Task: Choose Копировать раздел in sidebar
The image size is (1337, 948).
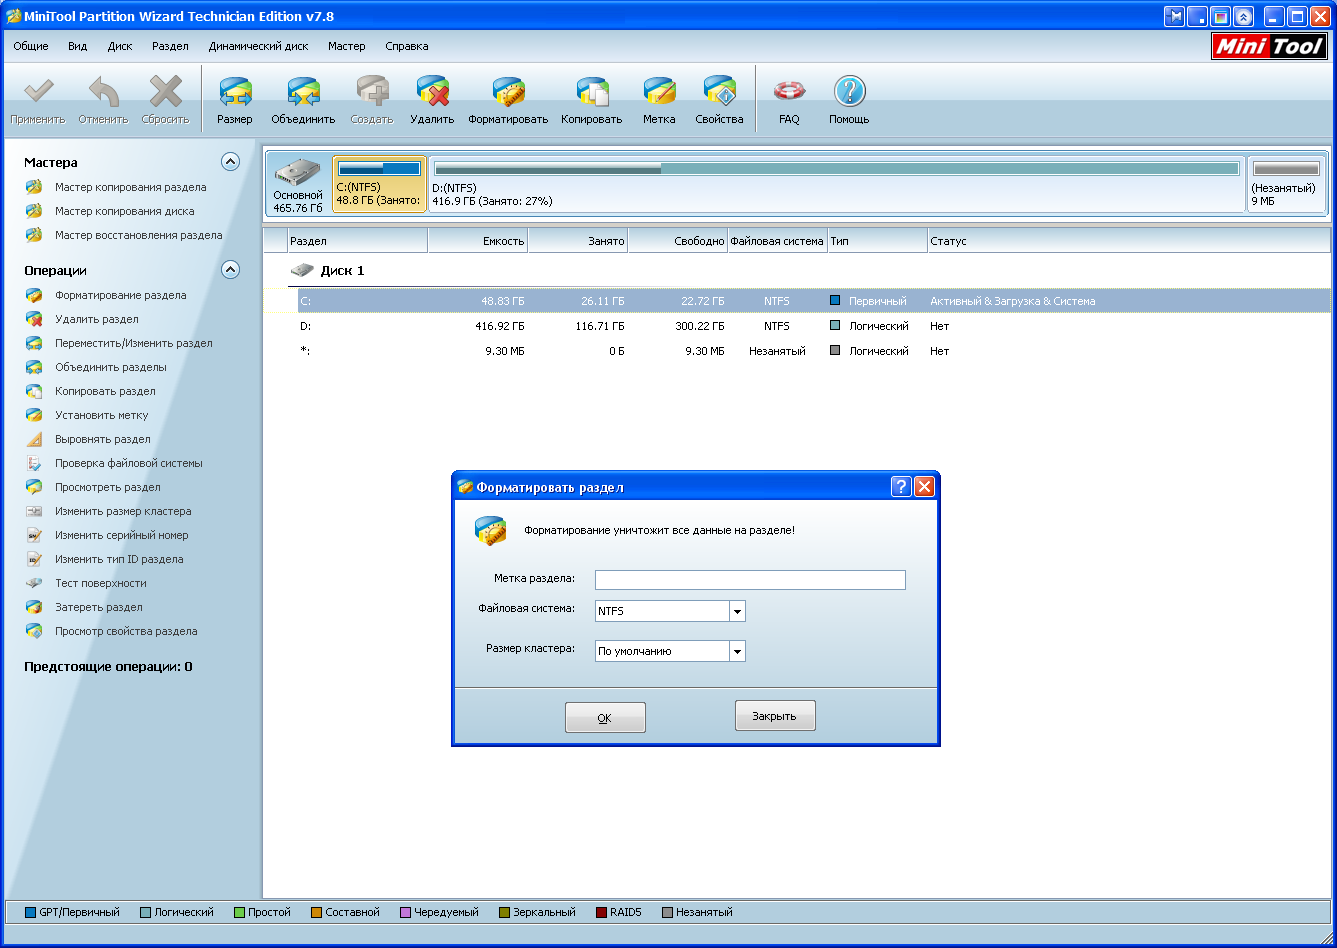Action: (x=105, y=391)
